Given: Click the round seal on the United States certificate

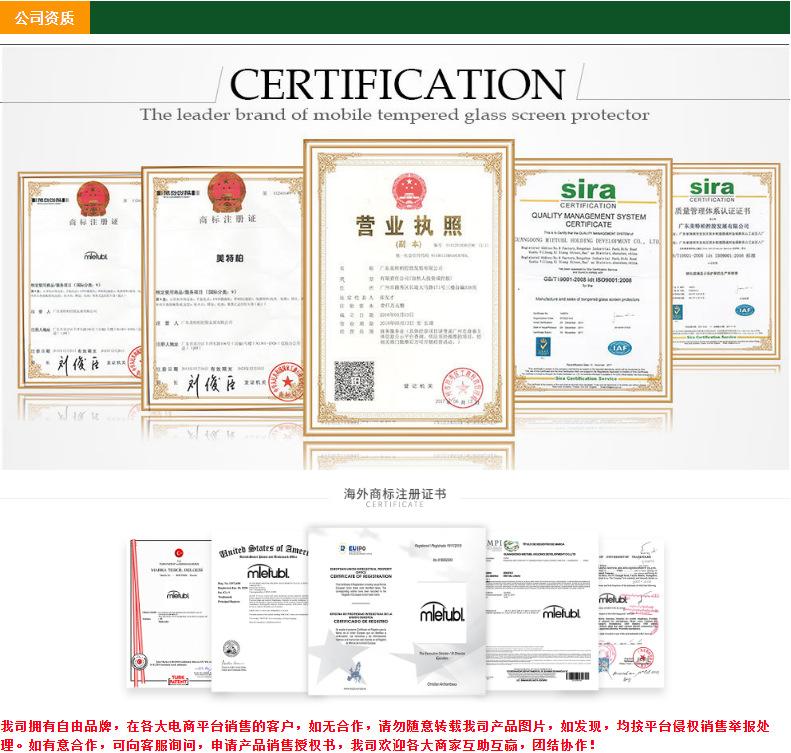Looking at the screenshot, I should (x=231, y=648).
